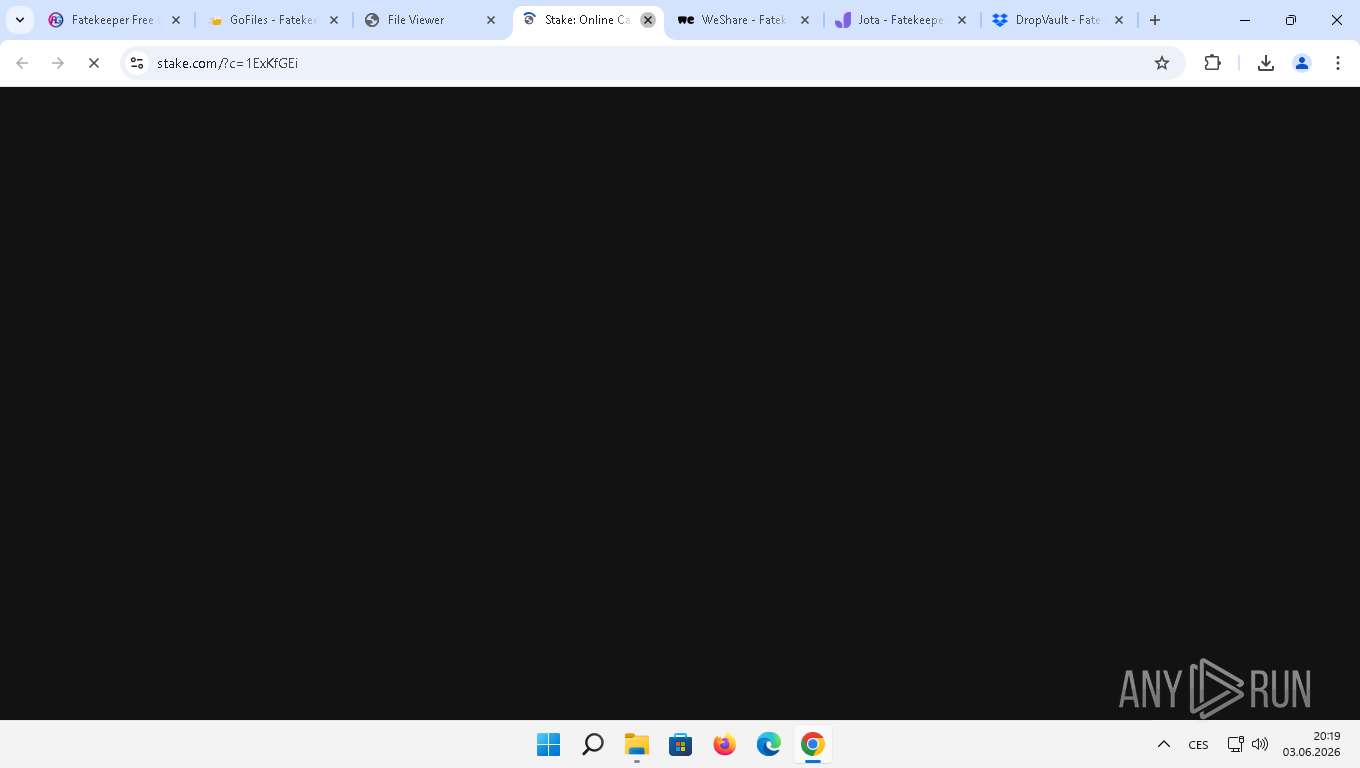The width and height of the screenshot is (1360, 768).
Task: Open the tab search chevron
Action: pos(20,20)
